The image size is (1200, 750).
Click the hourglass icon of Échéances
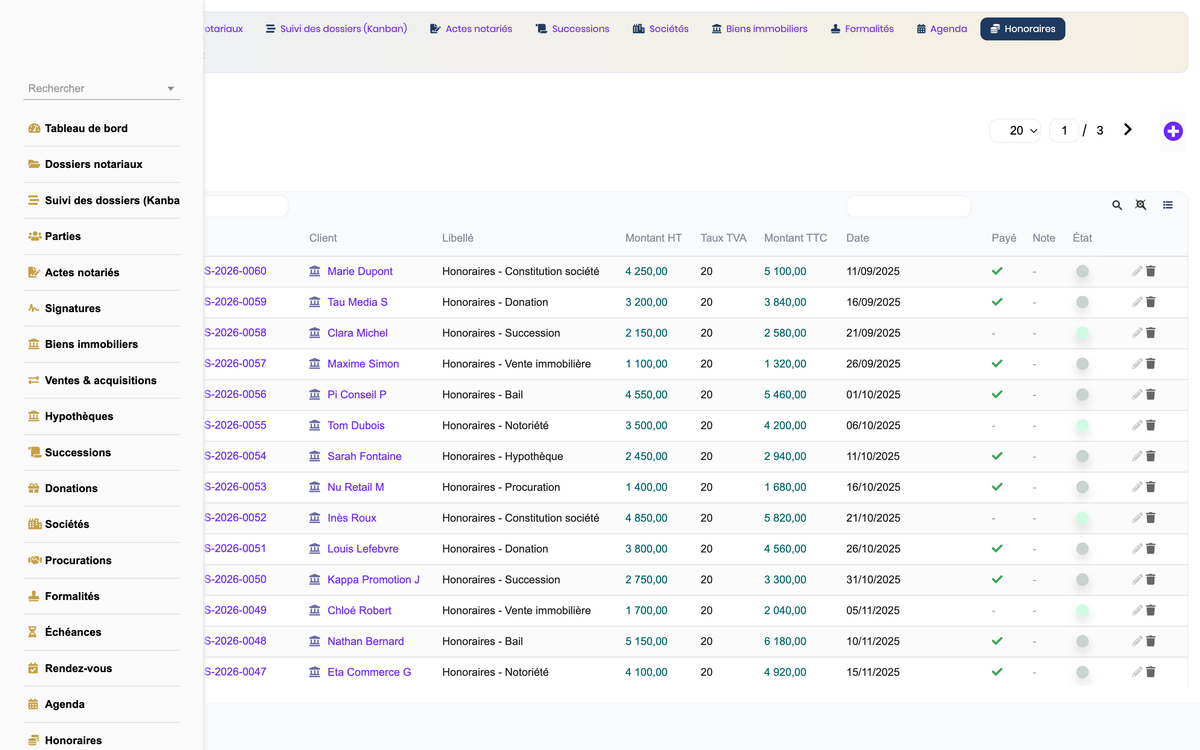tap(33, 632)
